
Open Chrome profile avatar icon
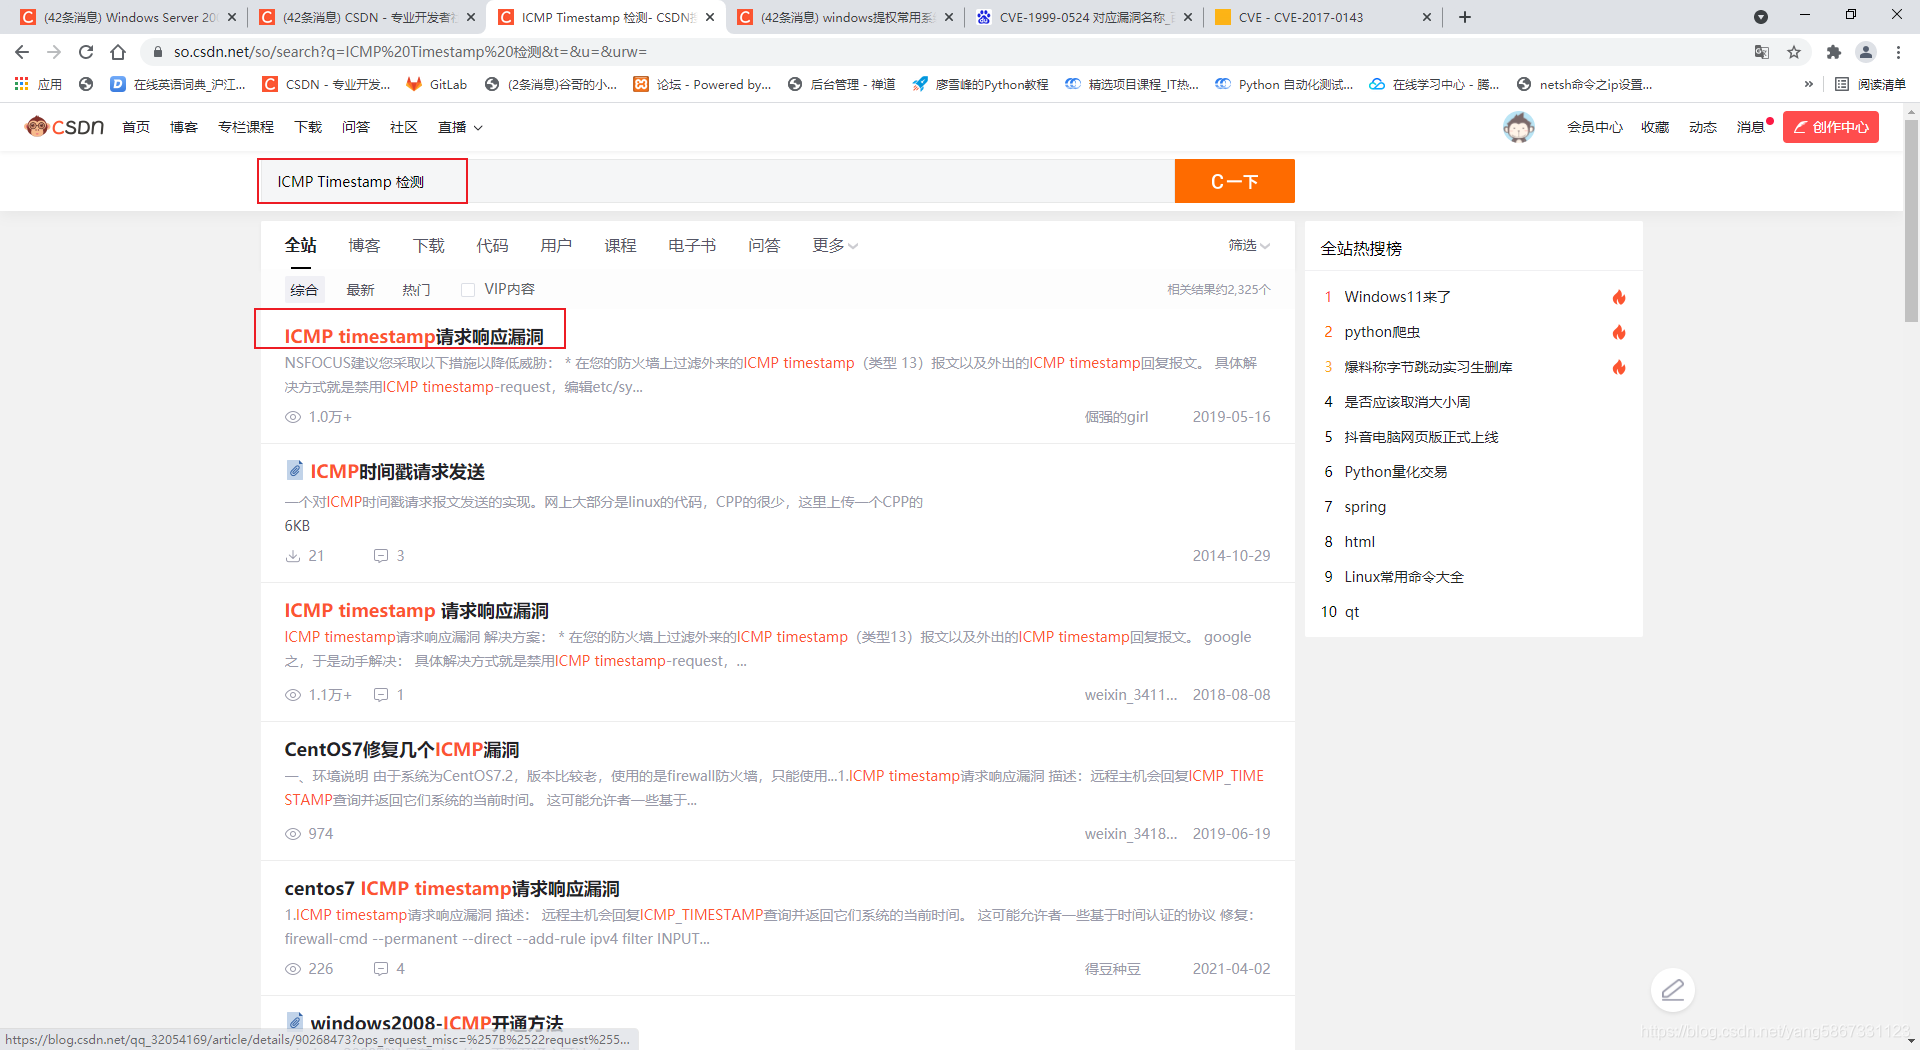point(1866,52)
